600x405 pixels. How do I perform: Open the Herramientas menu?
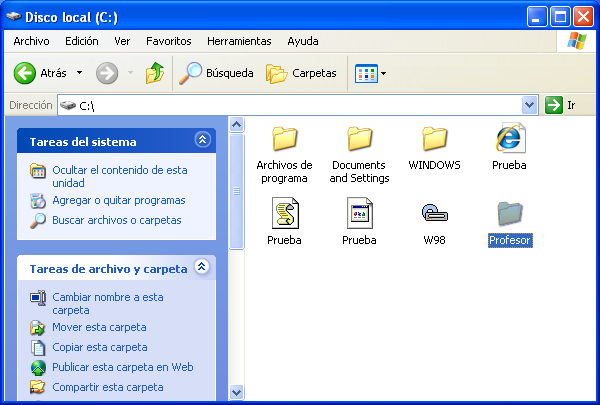click(x=239, y=41)
